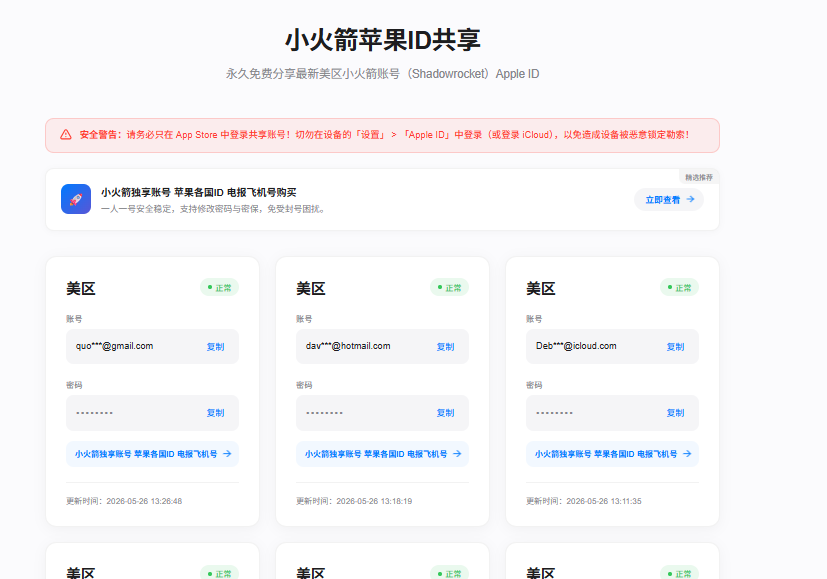Click the 精选推荐 tag on promo banner
Image resolution: width=827 pixels, height=579 pixels.
point(699,178)
